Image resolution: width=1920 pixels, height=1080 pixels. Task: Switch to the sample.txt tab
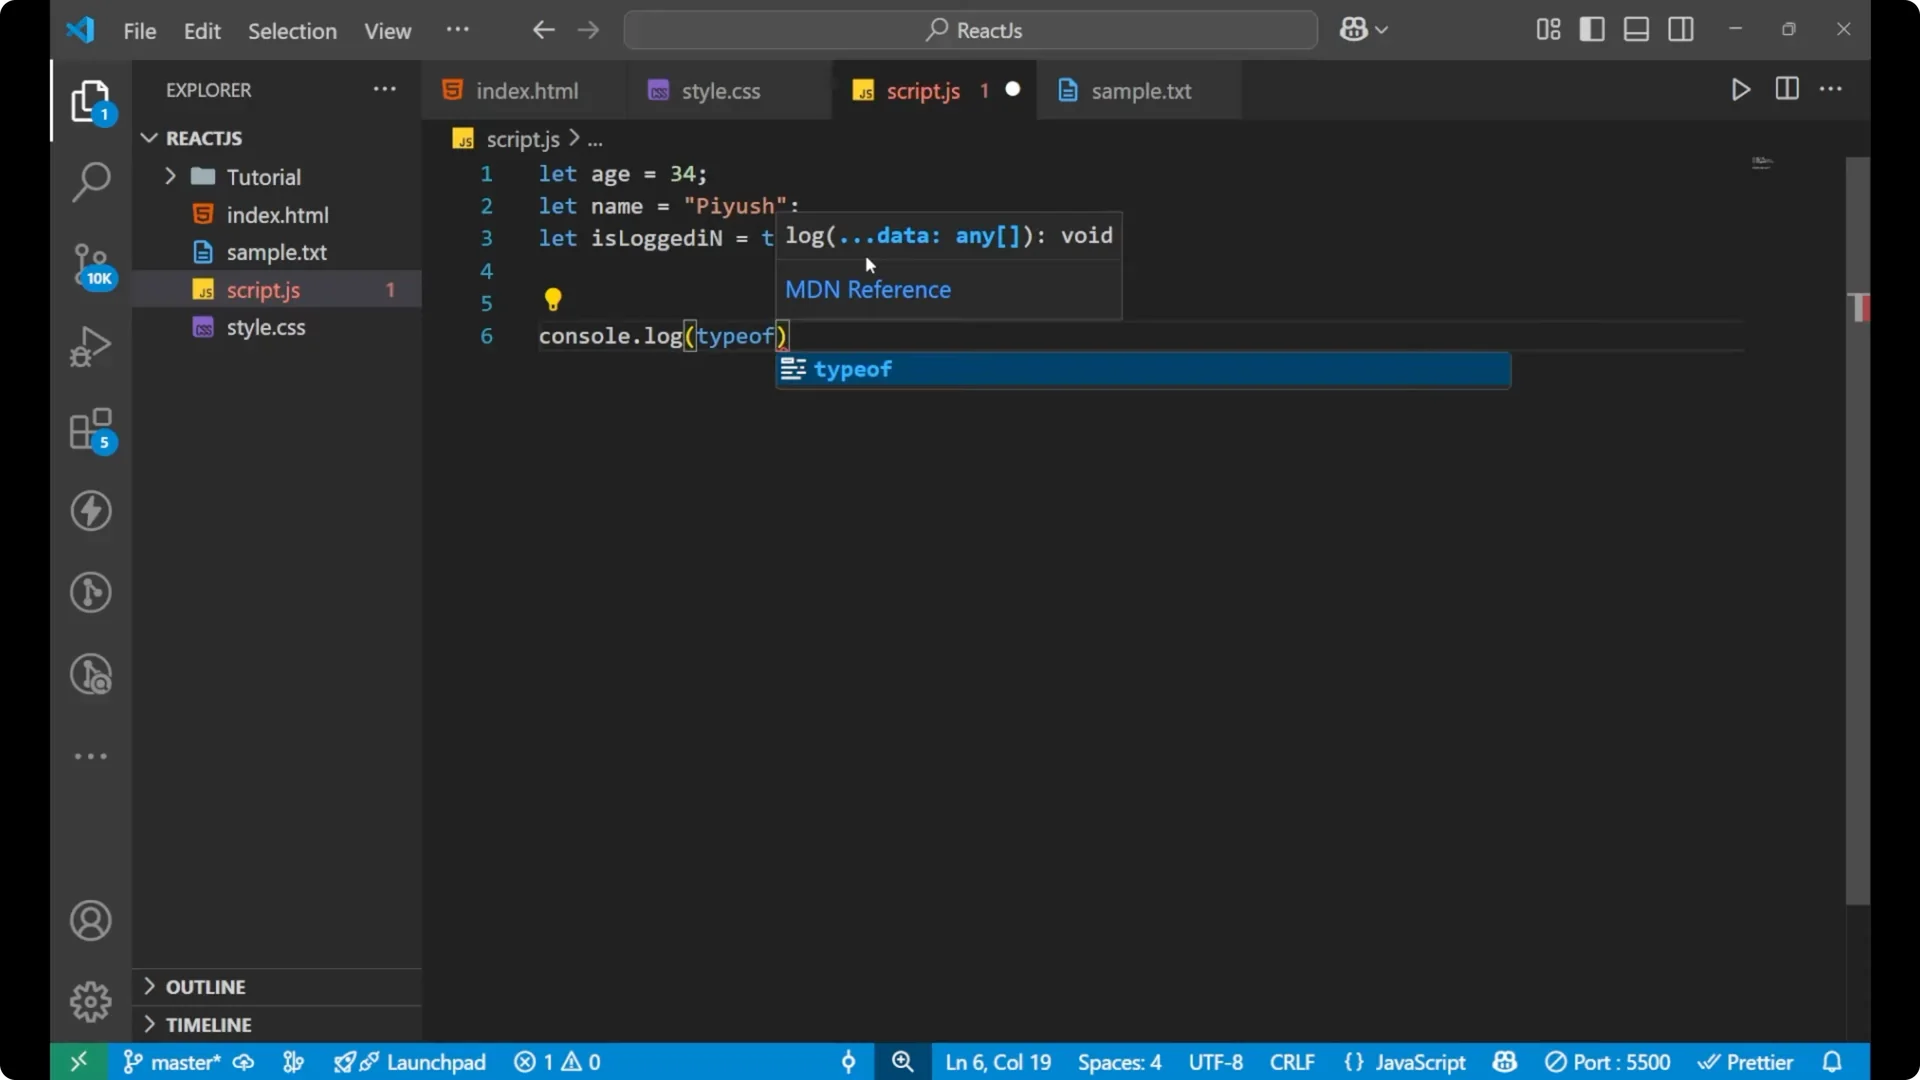(1140, 91)
